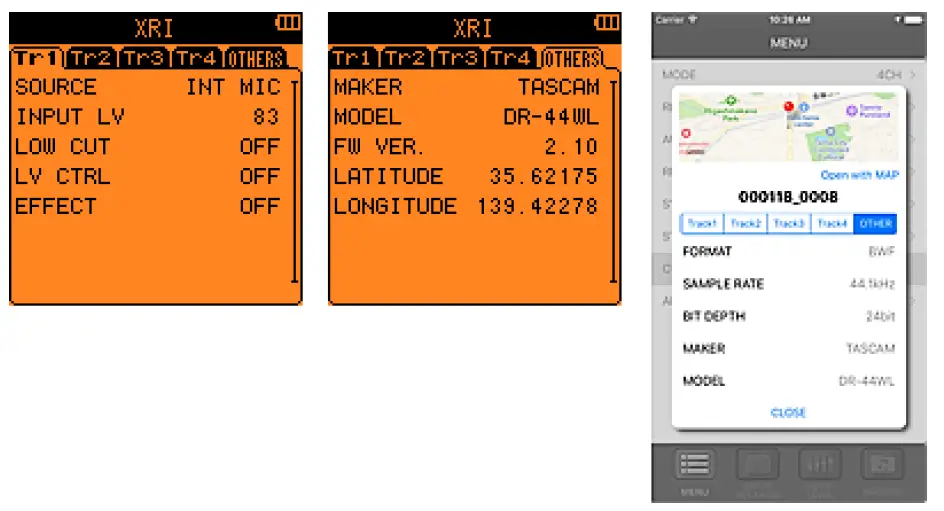Close the file info popup
The width and height of the screenshot is (944, 511).
pos(788,413)
